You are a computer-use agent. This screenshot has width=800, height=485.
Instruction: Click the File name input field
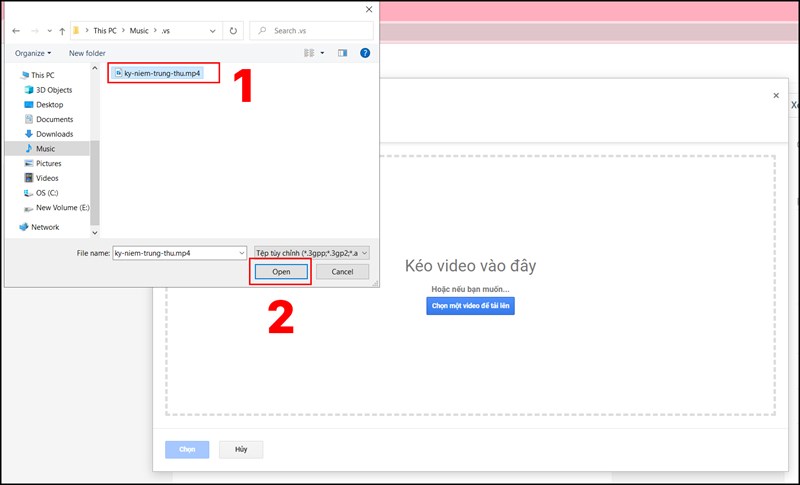click(x=176, y=253)
